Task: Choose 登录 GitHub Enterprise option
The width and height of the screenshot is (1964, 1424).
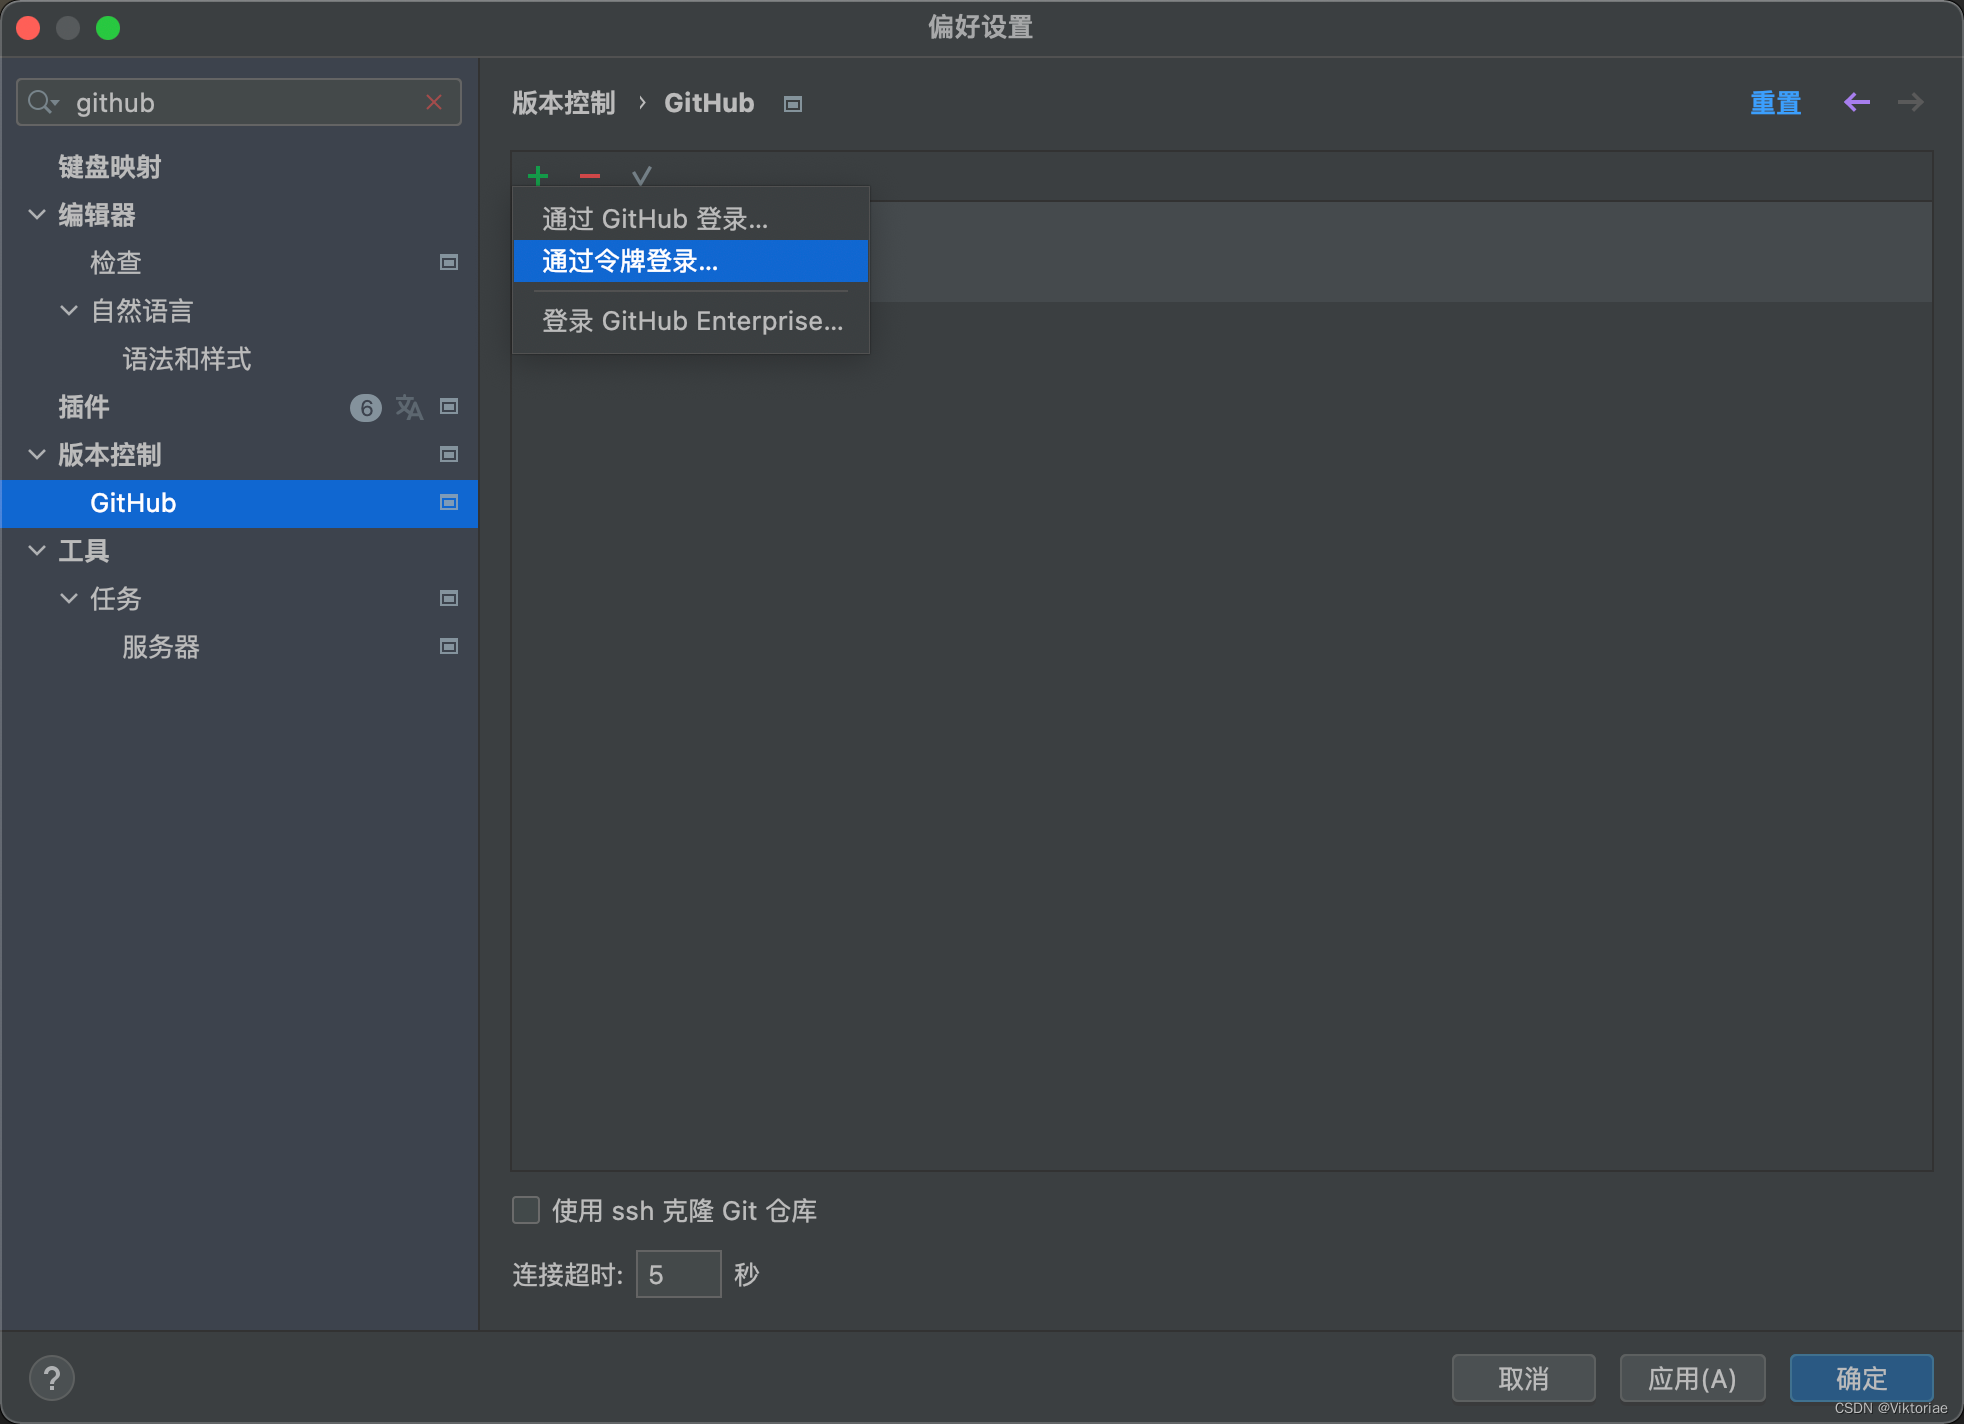Action: click(x=690, y=321)
